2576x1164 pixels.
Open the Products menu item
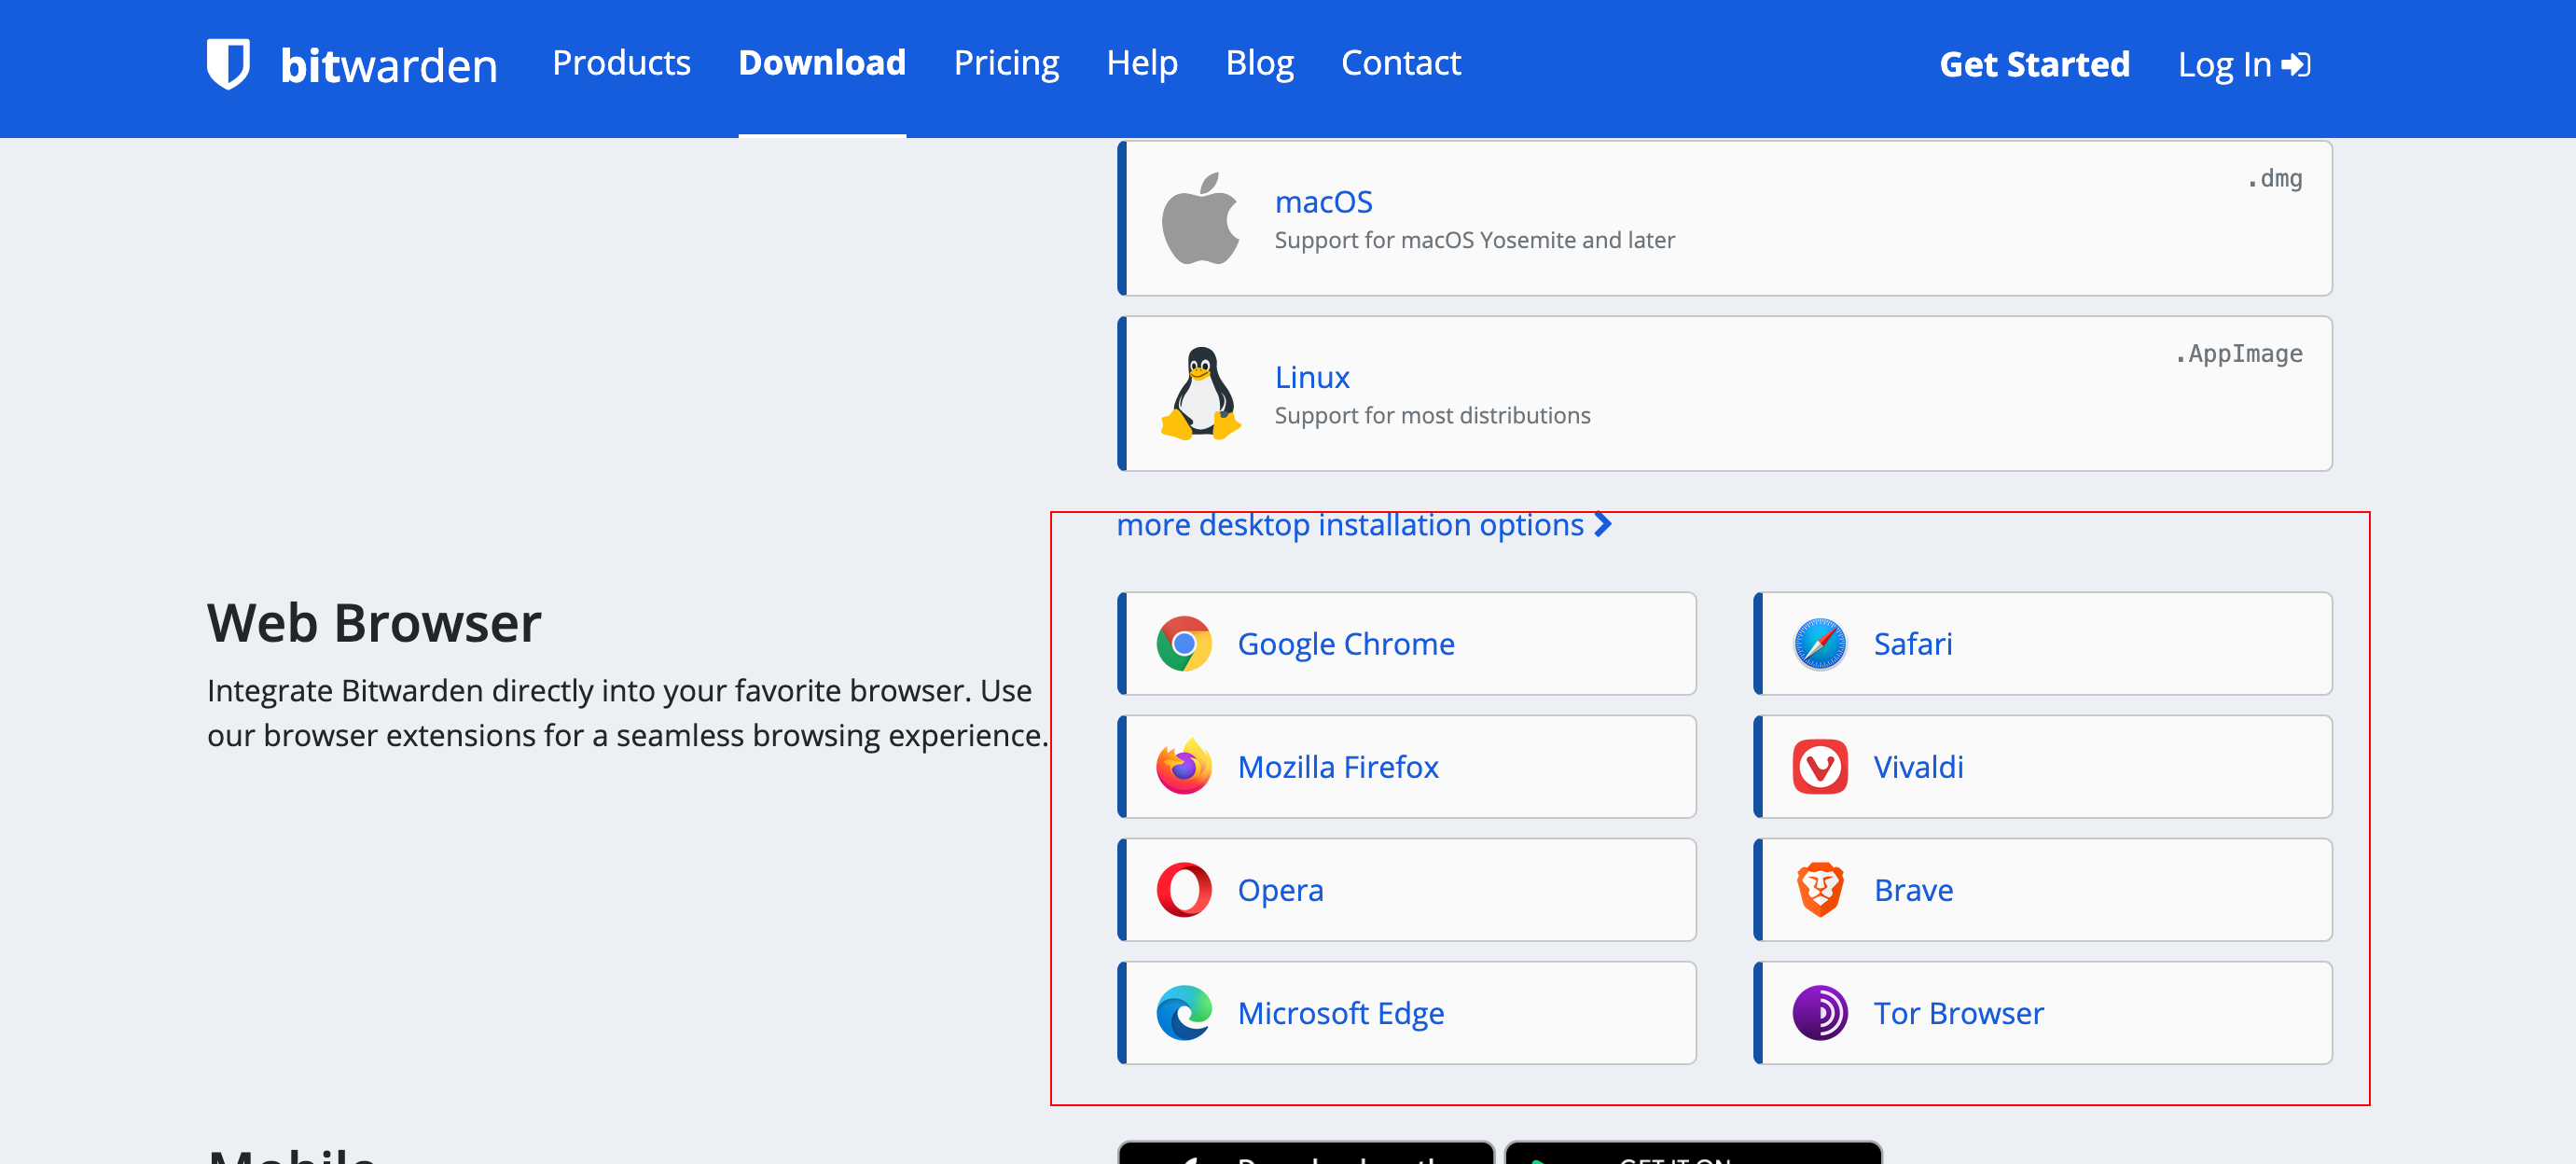621,63
